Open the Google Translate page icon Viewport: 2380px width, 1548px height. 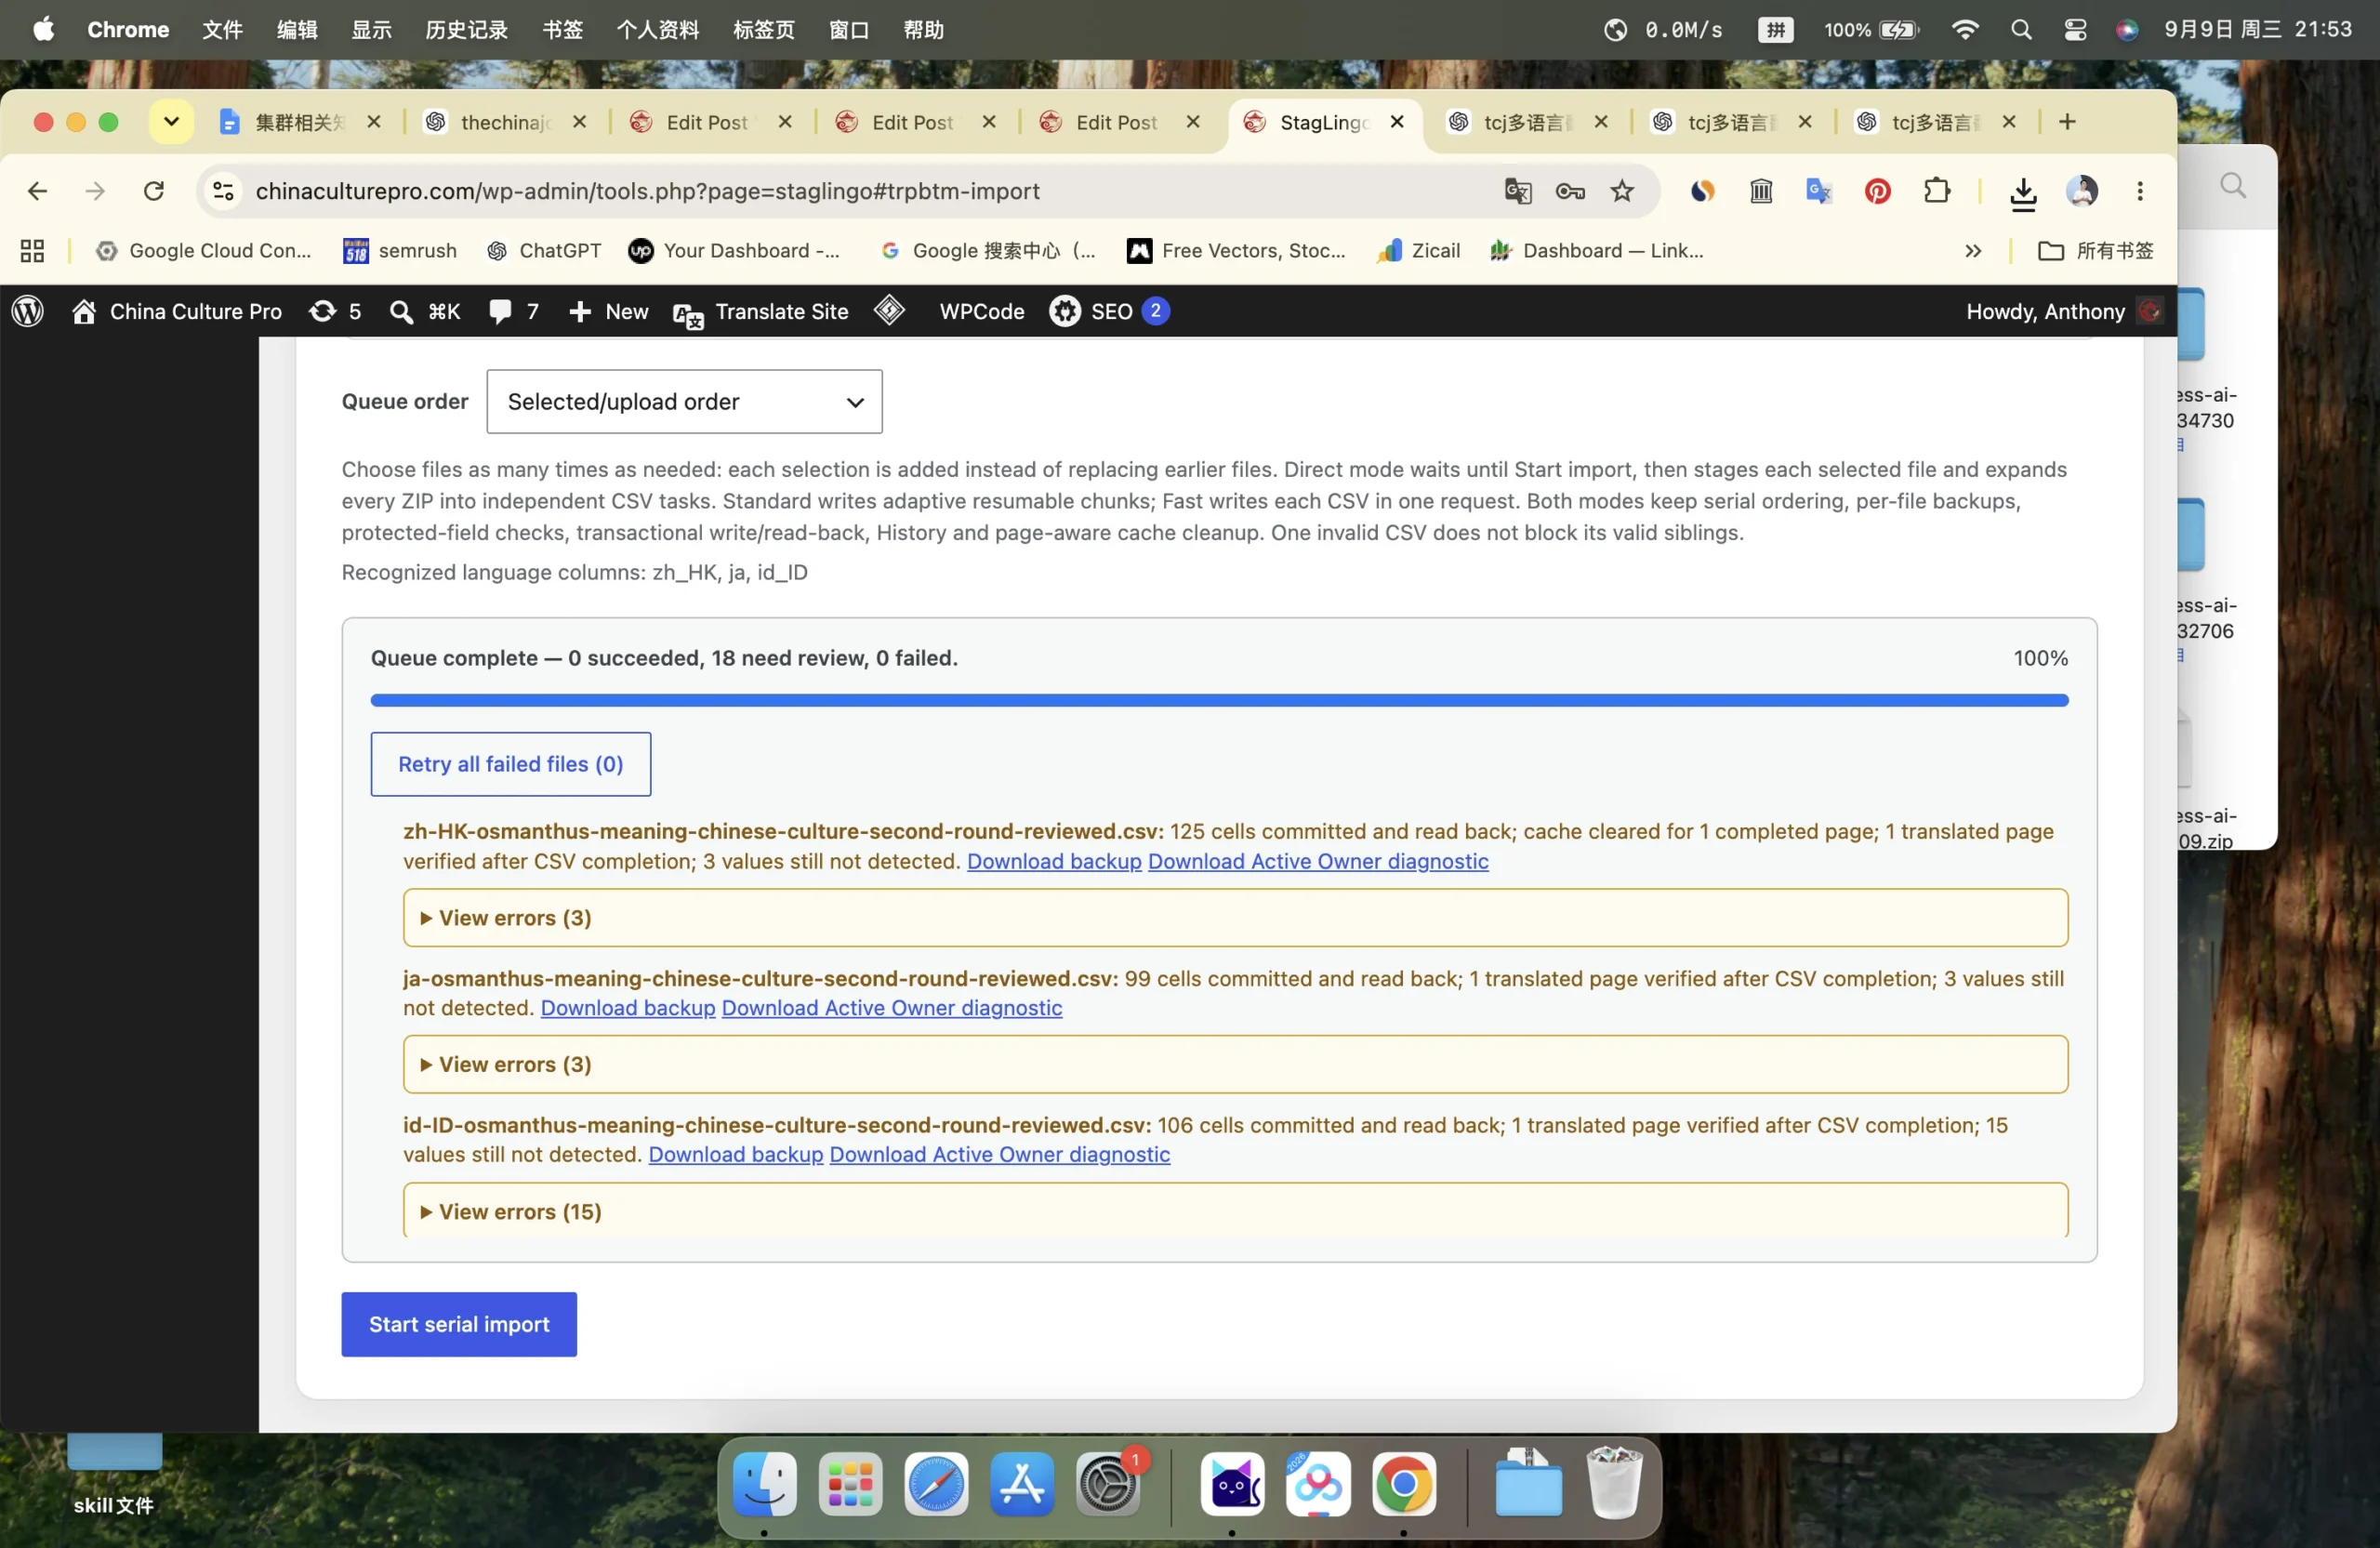pos(1516,191)
